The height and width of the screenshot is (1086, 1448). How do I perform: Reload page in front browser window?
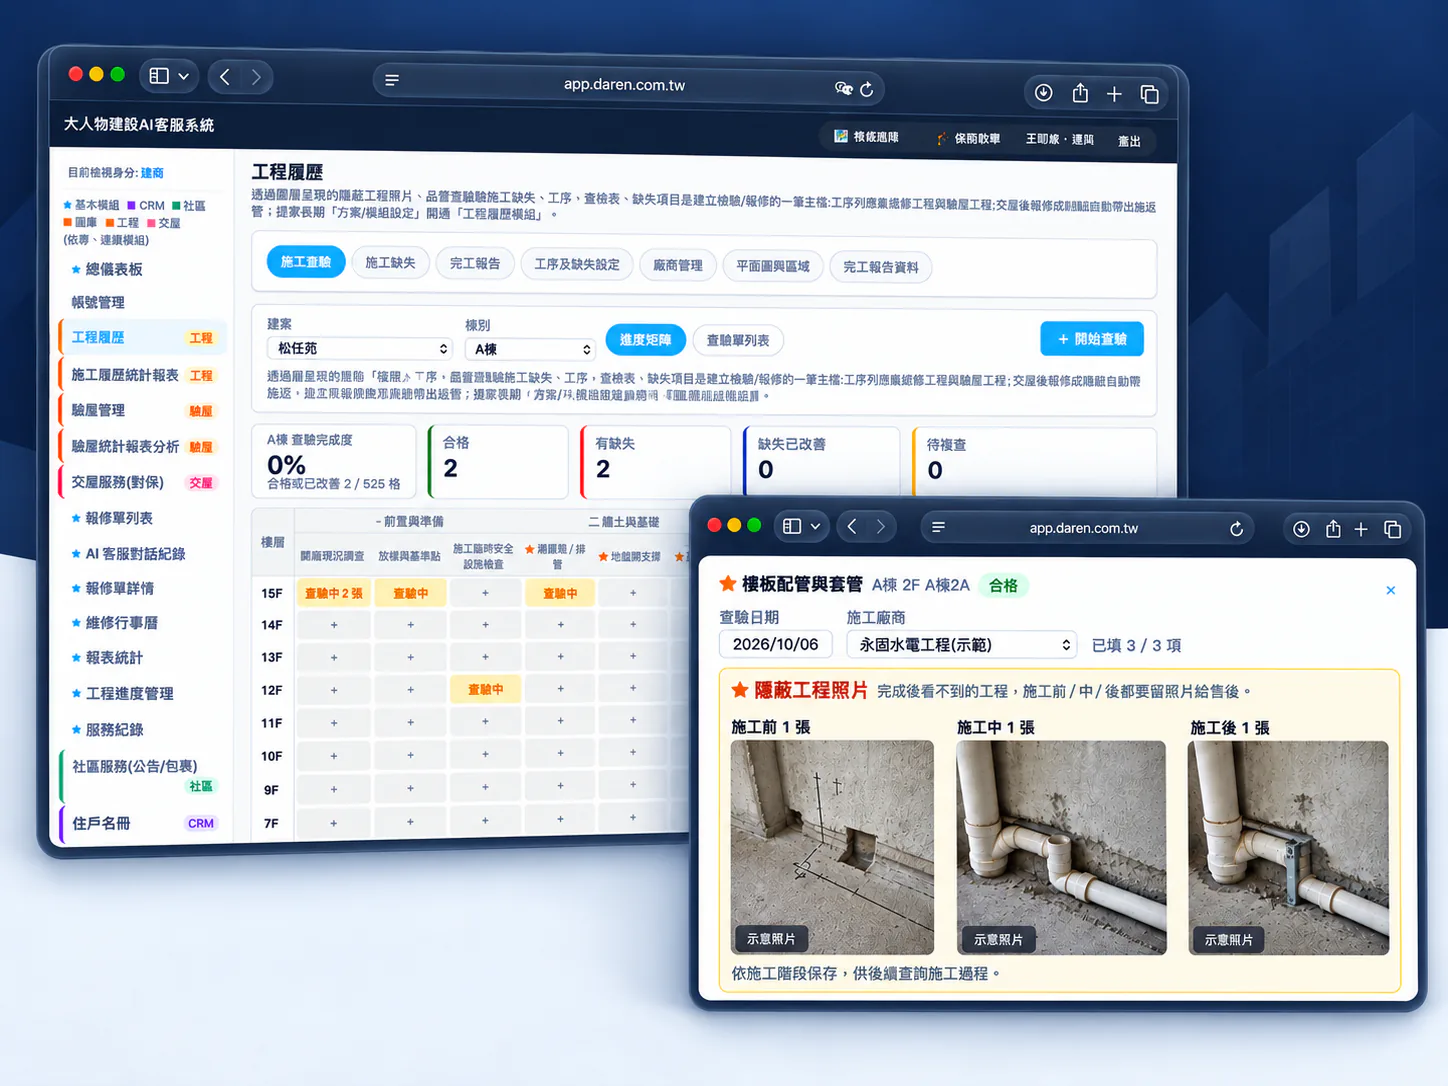pos(1236,529)
